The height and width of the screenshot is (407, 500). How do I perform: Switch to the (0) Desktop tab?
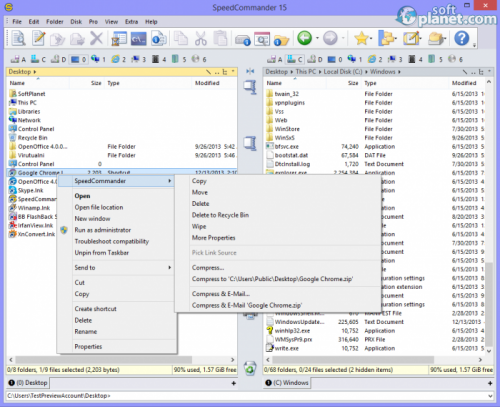coord(28,383)
